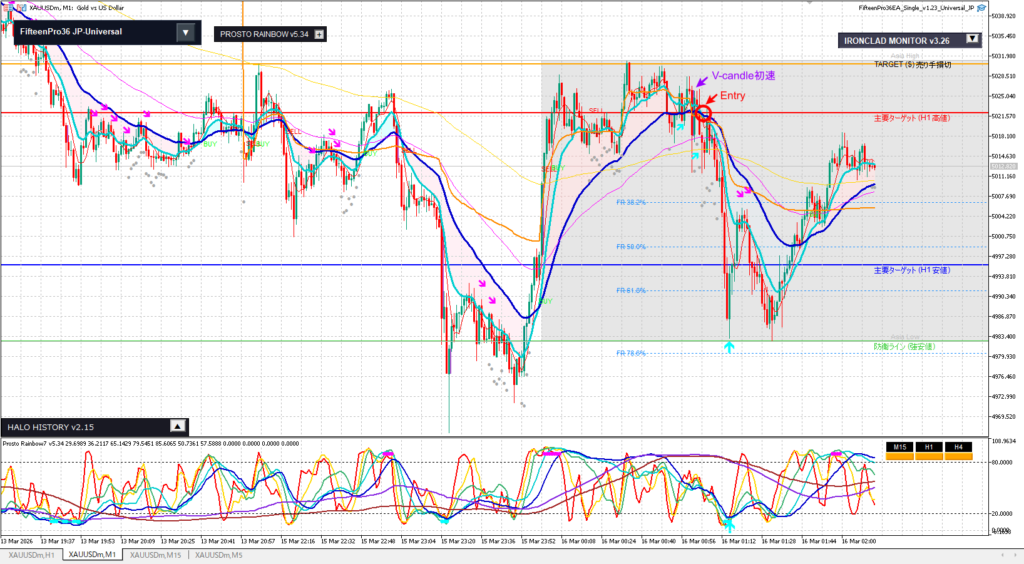Open the XAUUSDm,M15 chart tab
Screen dimensions: 1024x564
pos(157,554)
